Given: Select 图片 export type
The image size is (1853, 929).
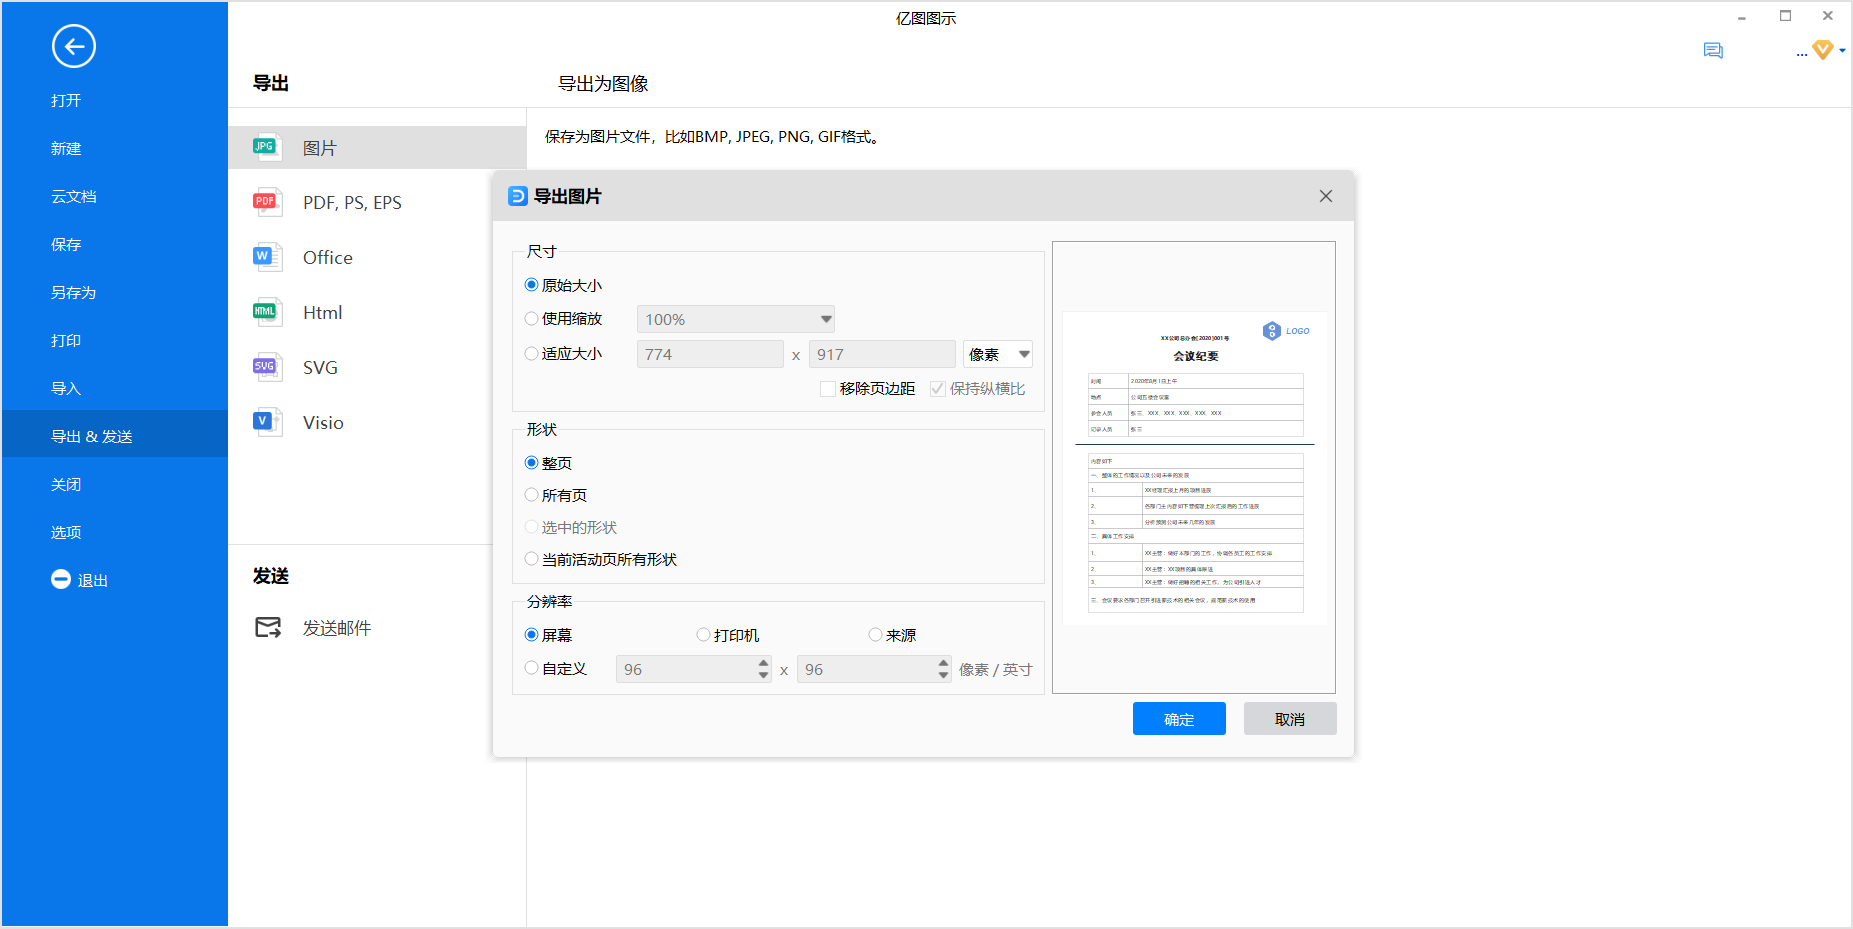Looking at the screenshot, I should [x=377, y=148].
